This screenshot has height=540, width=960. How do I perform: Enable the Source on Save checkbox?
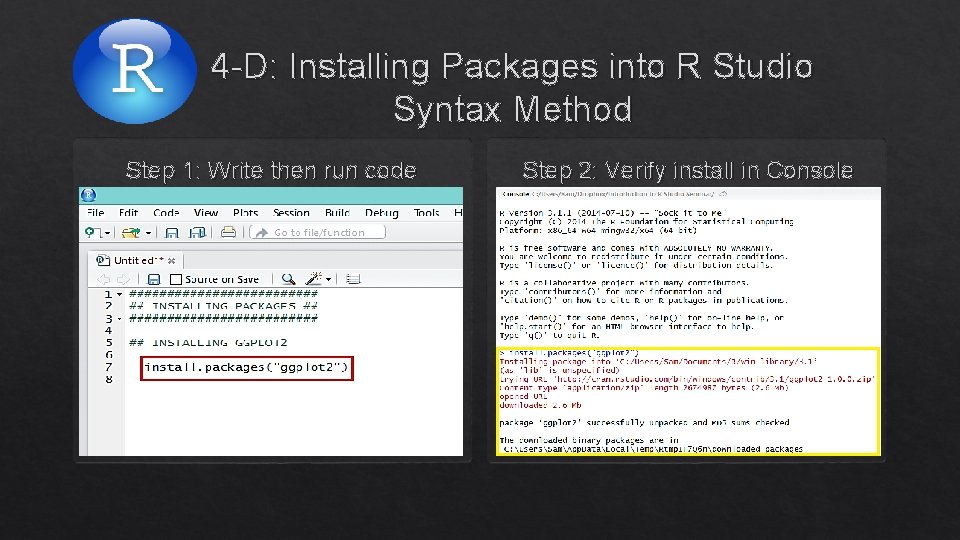pyautogui.click(x=176, y=279)
